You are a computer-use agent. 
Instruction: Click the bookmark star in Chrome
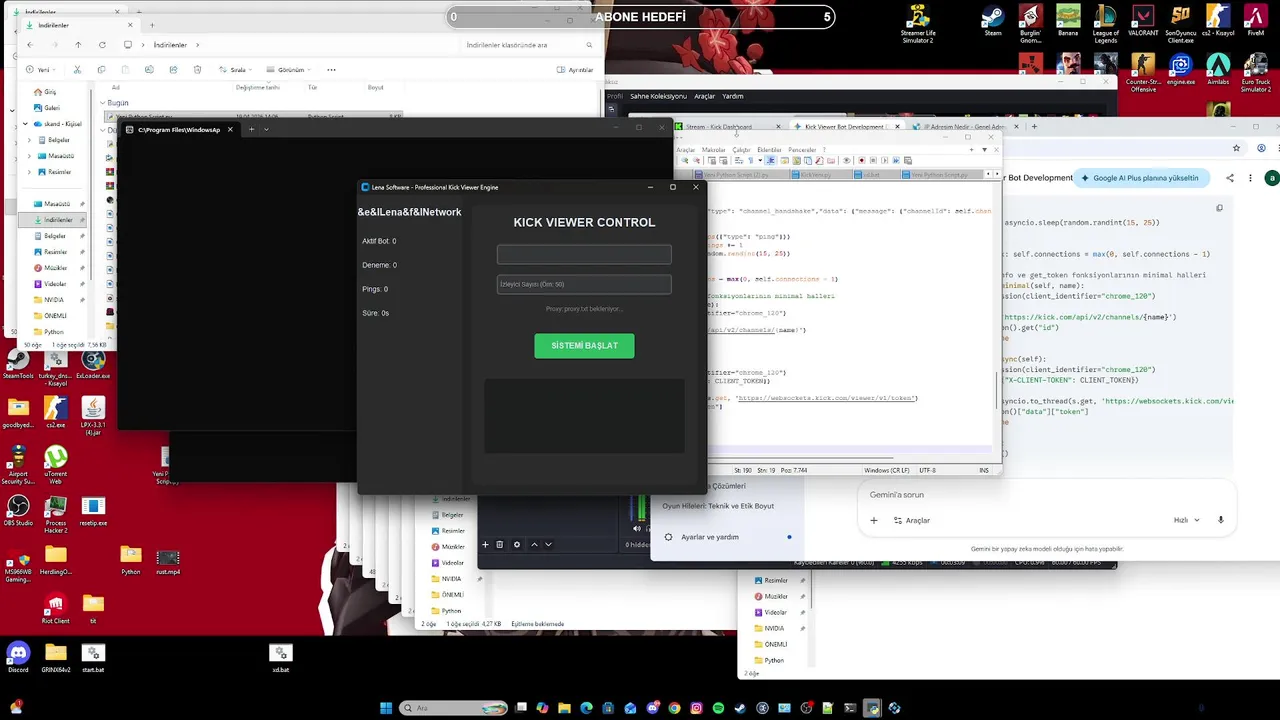coord(1238,148)
